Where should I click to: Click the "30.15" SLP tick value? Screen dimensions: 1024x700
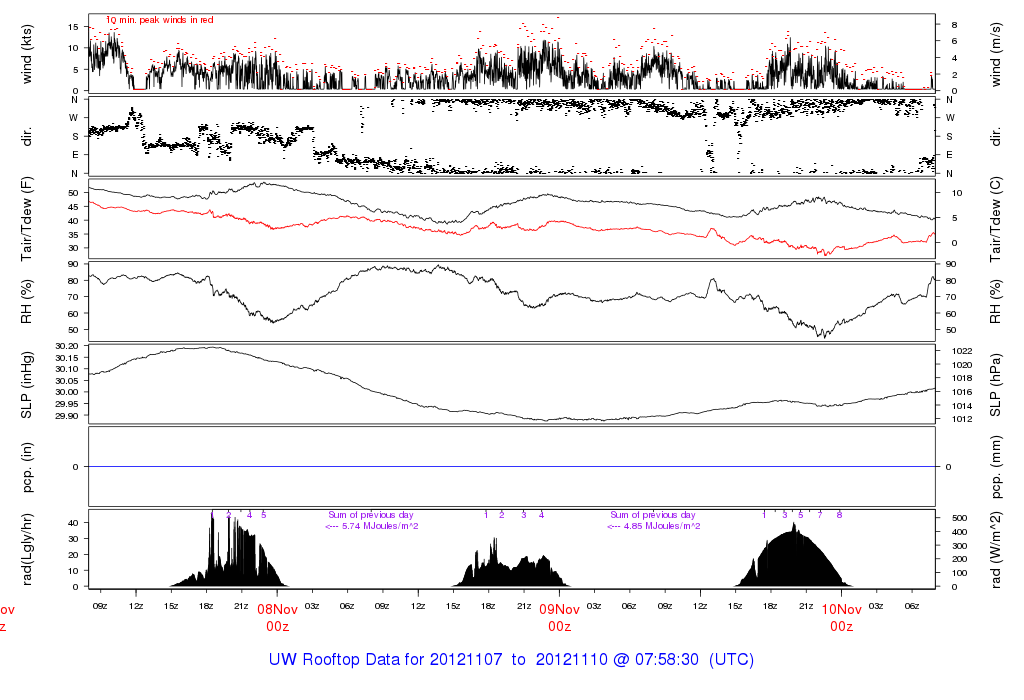tap(67, 358)
